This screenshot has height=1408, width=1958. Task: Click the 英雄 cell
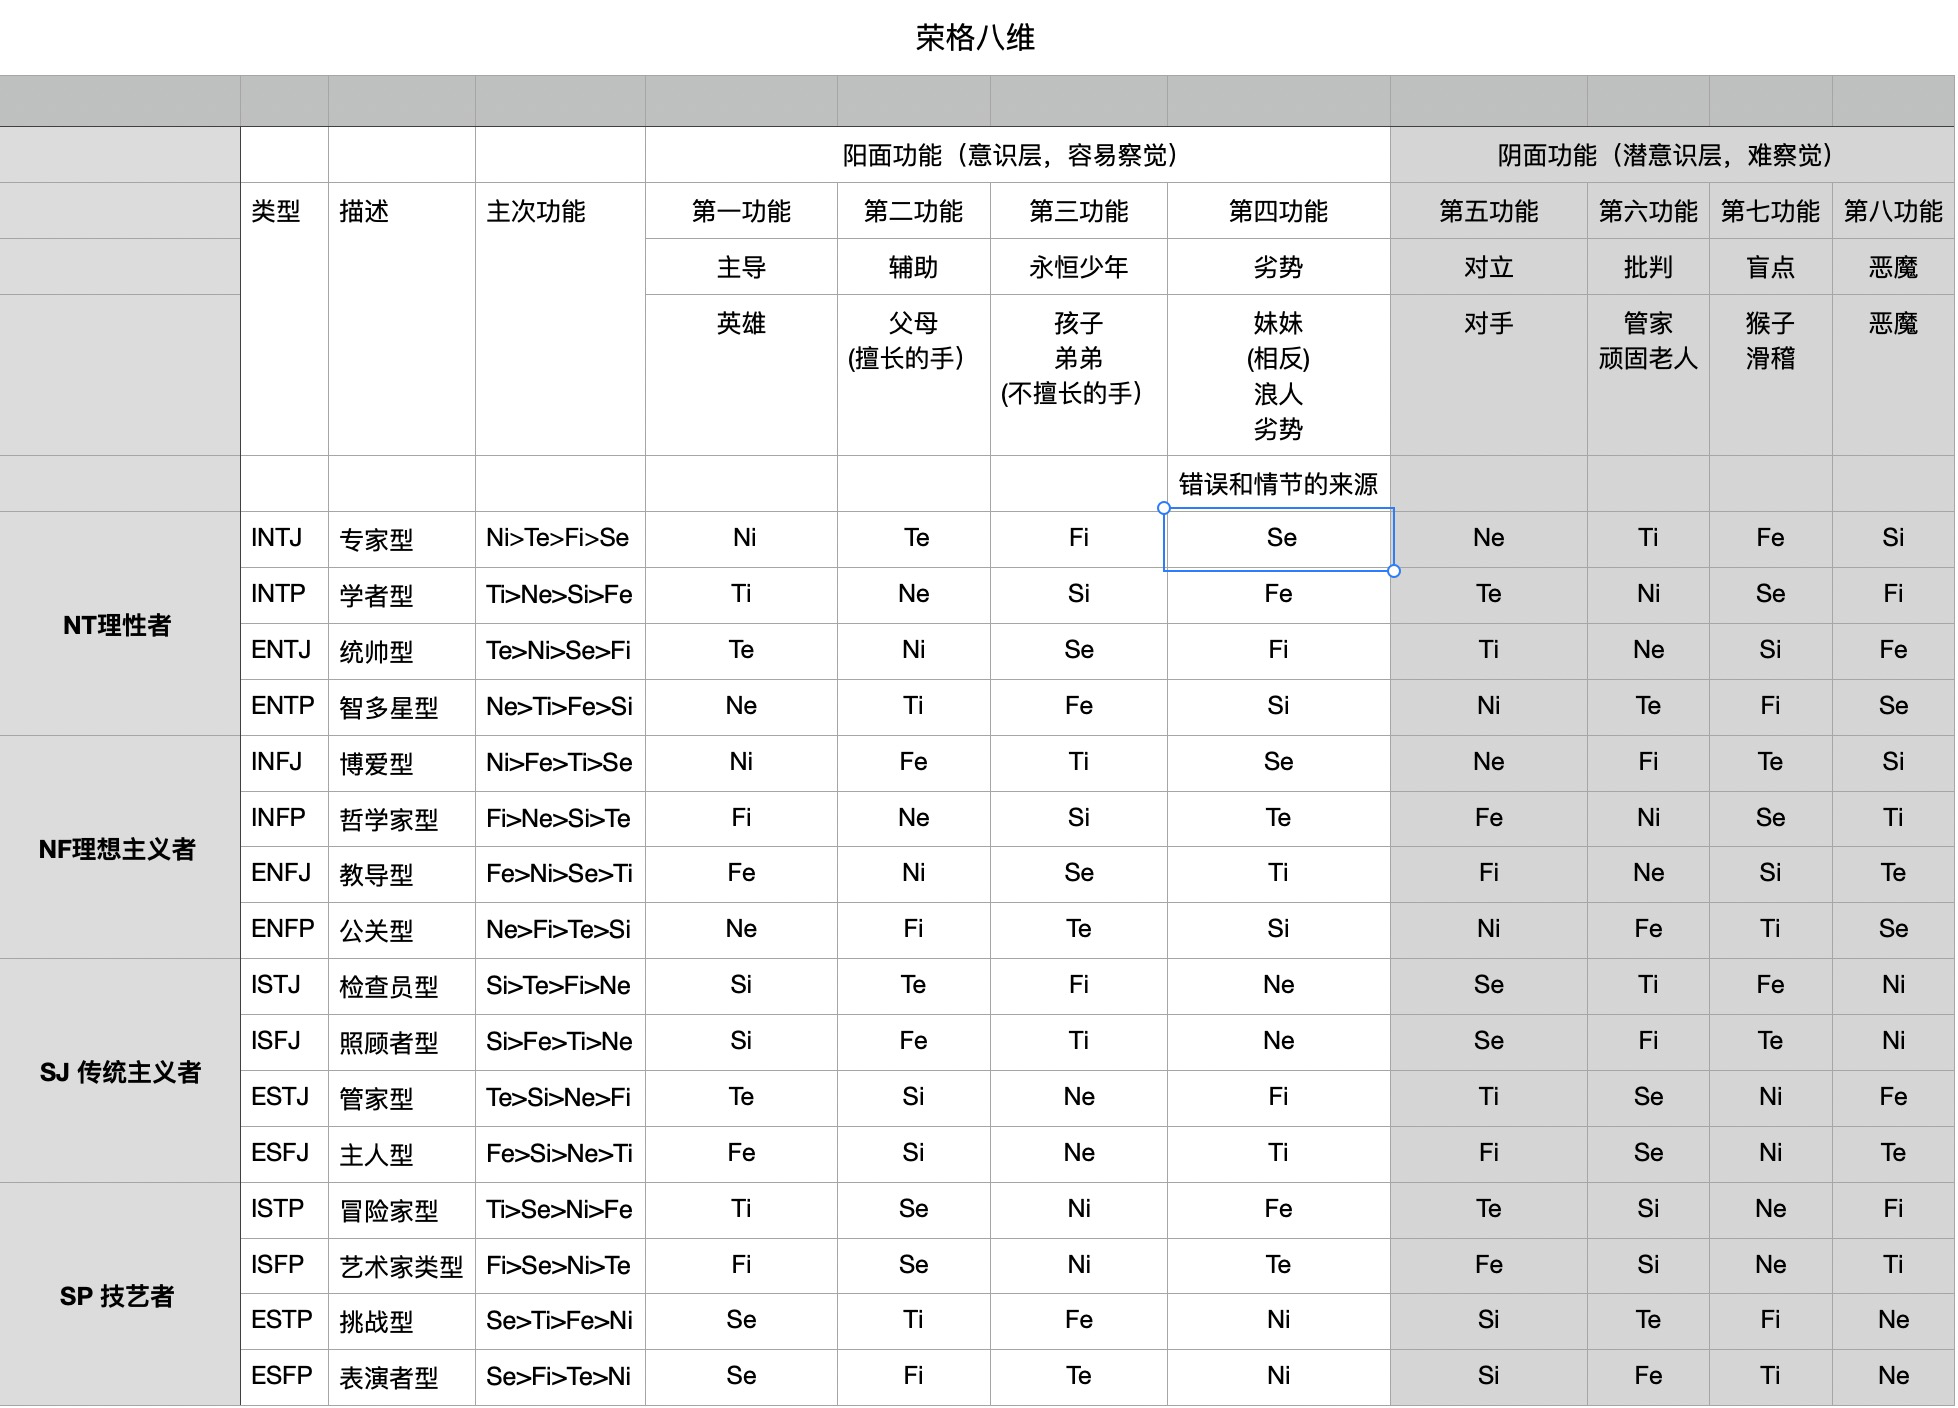click(x=741, y=375)
